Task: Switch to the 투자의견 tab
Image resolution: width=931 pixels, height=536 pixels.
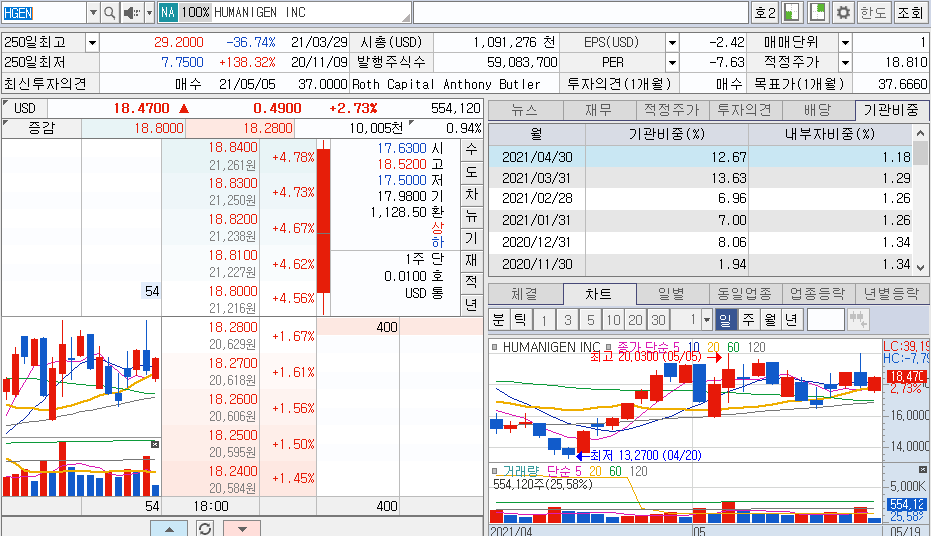Action: 745,110
